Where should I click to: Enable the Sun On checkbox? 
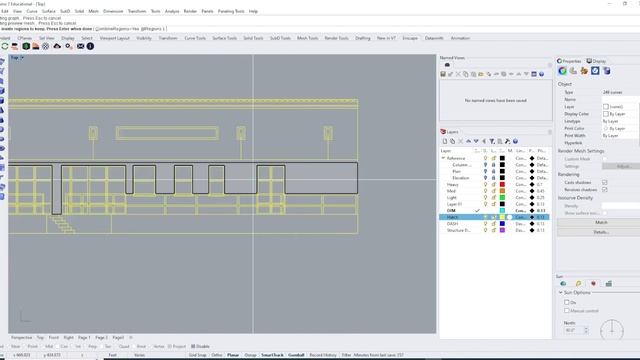567,302
